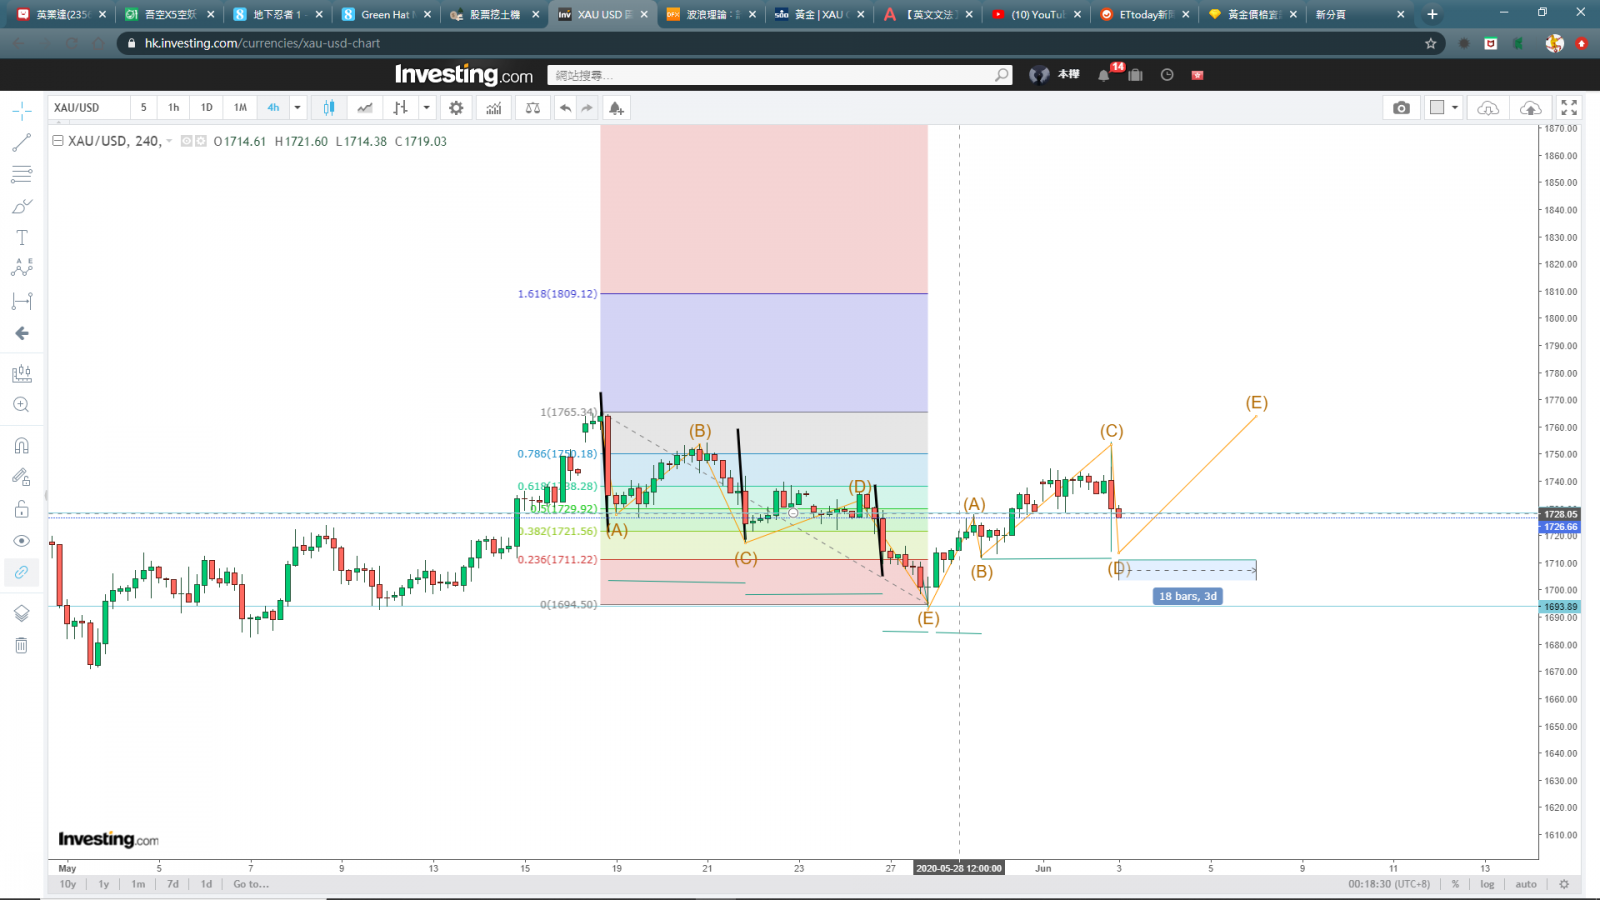The height and width of the screenshot is (900, 1600).
Task: Open the indicators menu
Action: pyautogui.click(x=494, y=108)
